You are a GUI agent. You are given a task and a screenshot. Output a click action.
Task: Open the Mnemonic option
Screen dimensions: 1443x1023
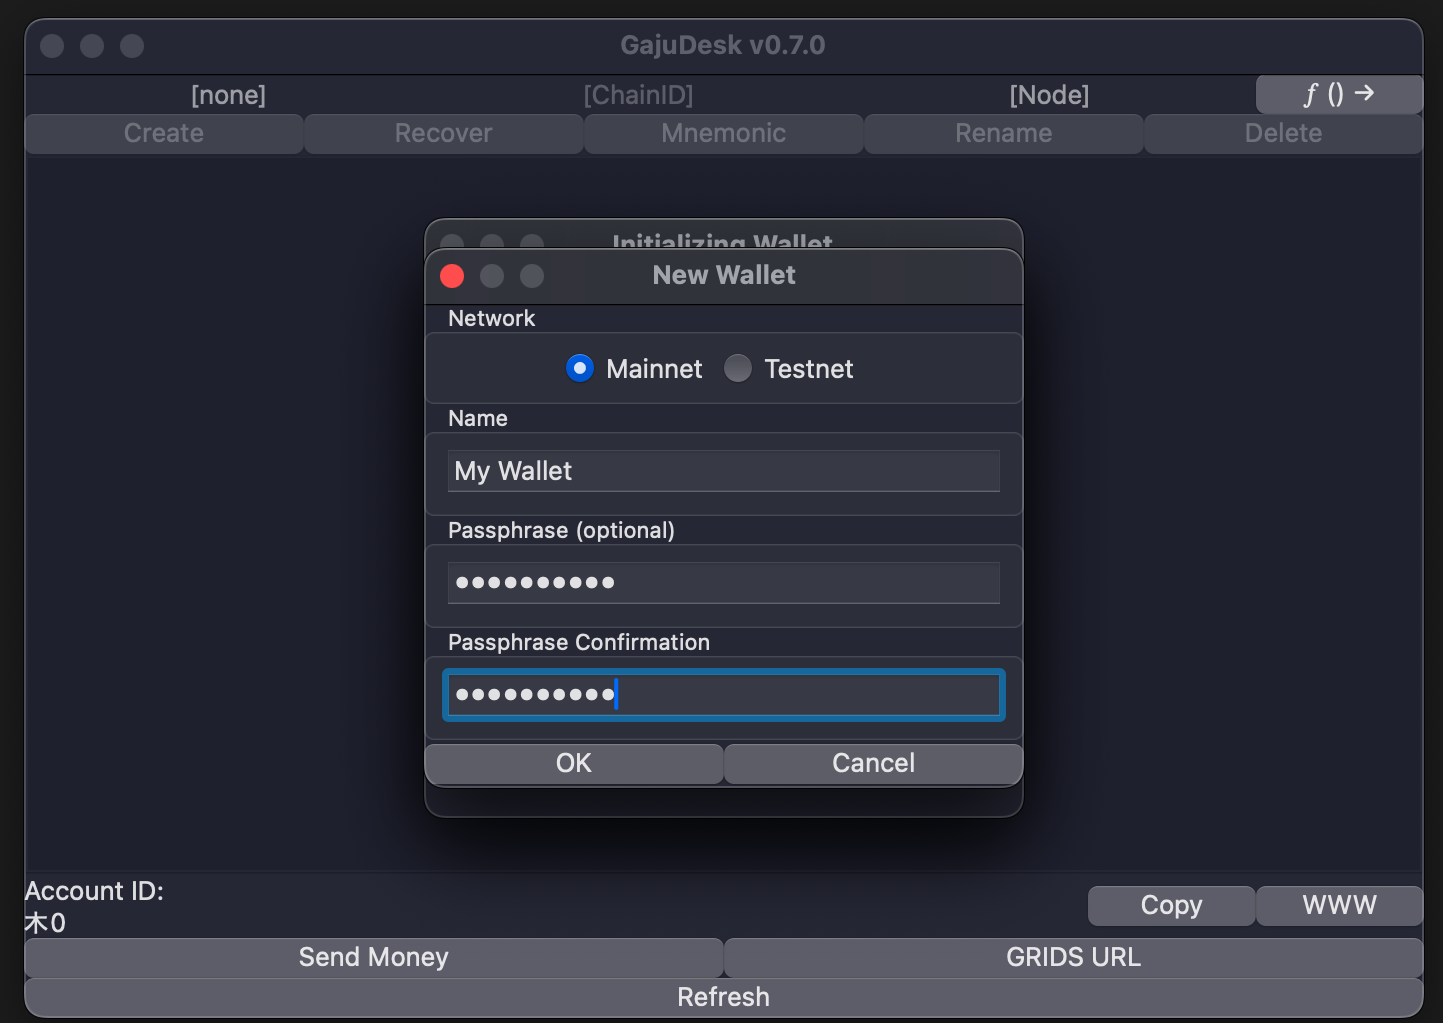[723, 134]
